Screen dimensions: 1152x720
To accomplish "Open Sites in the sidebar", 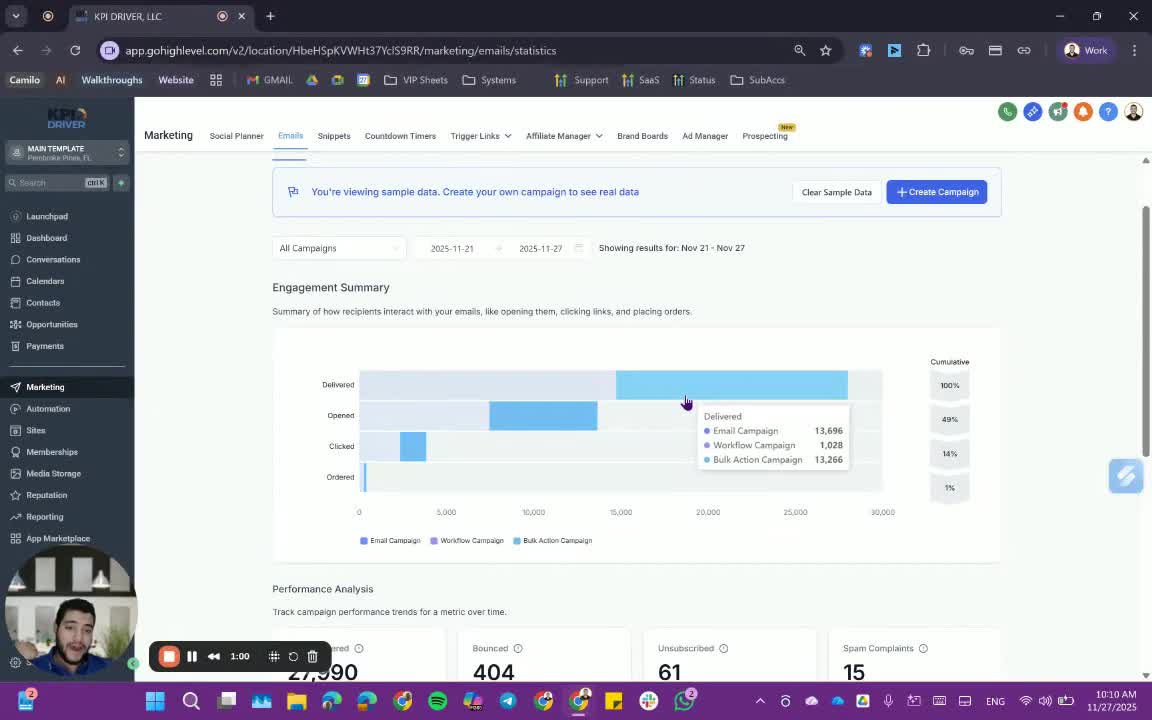I will 35,431.
